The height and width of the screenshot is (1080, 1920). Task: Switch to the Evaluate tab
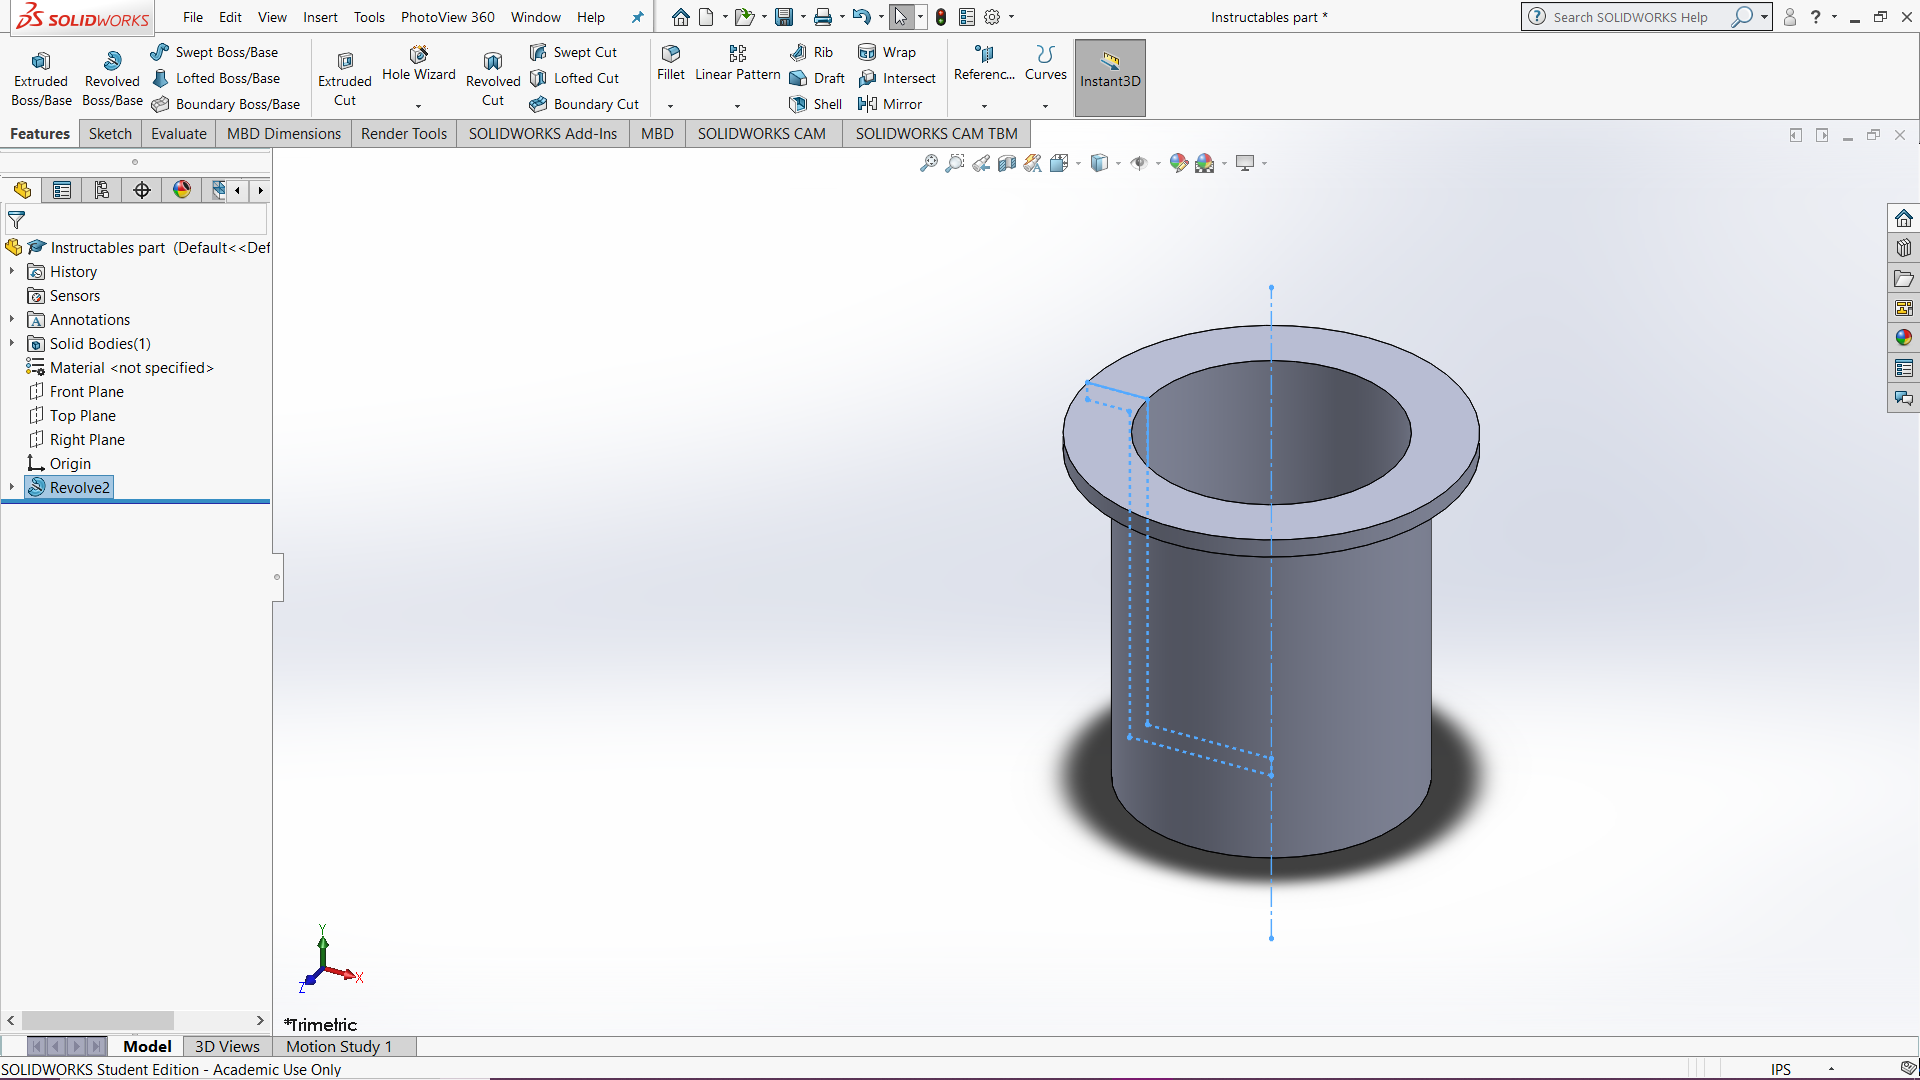click(x=178, y=133)
